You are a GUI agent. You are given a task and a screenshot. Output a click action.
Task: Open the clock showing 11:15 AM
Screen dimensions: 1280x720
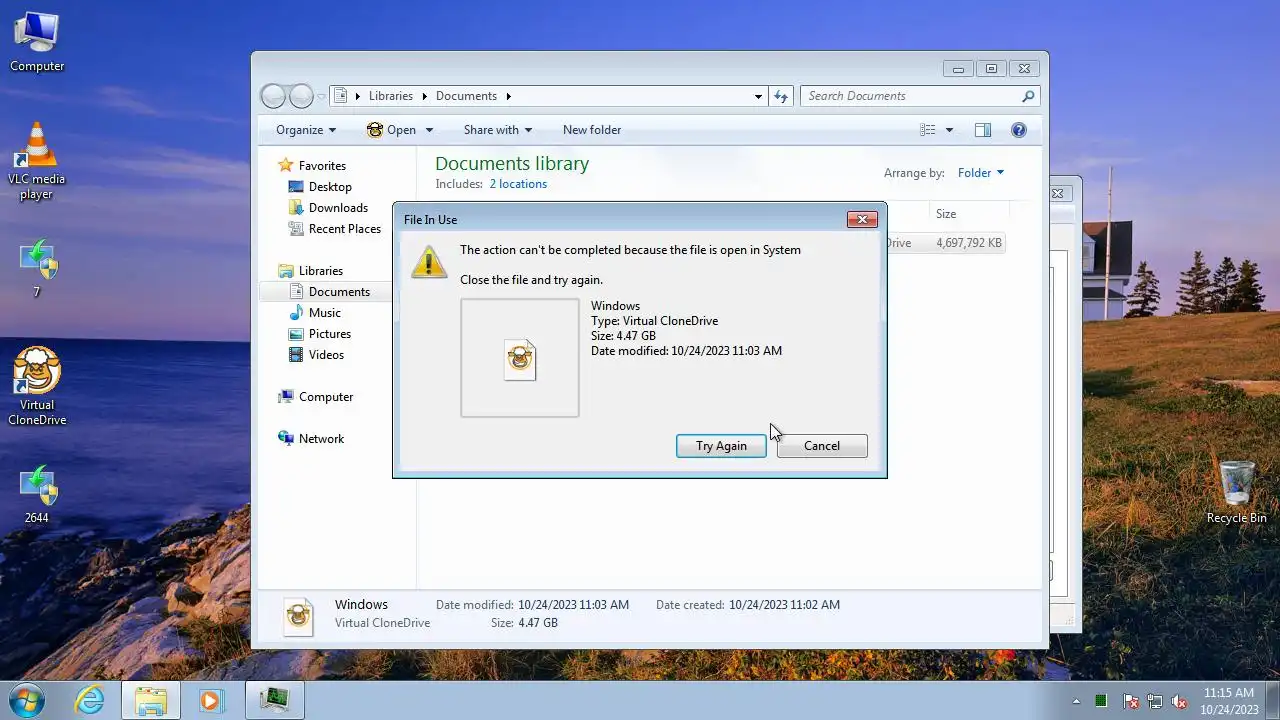pyautogui.click(x=1229, y=700)
